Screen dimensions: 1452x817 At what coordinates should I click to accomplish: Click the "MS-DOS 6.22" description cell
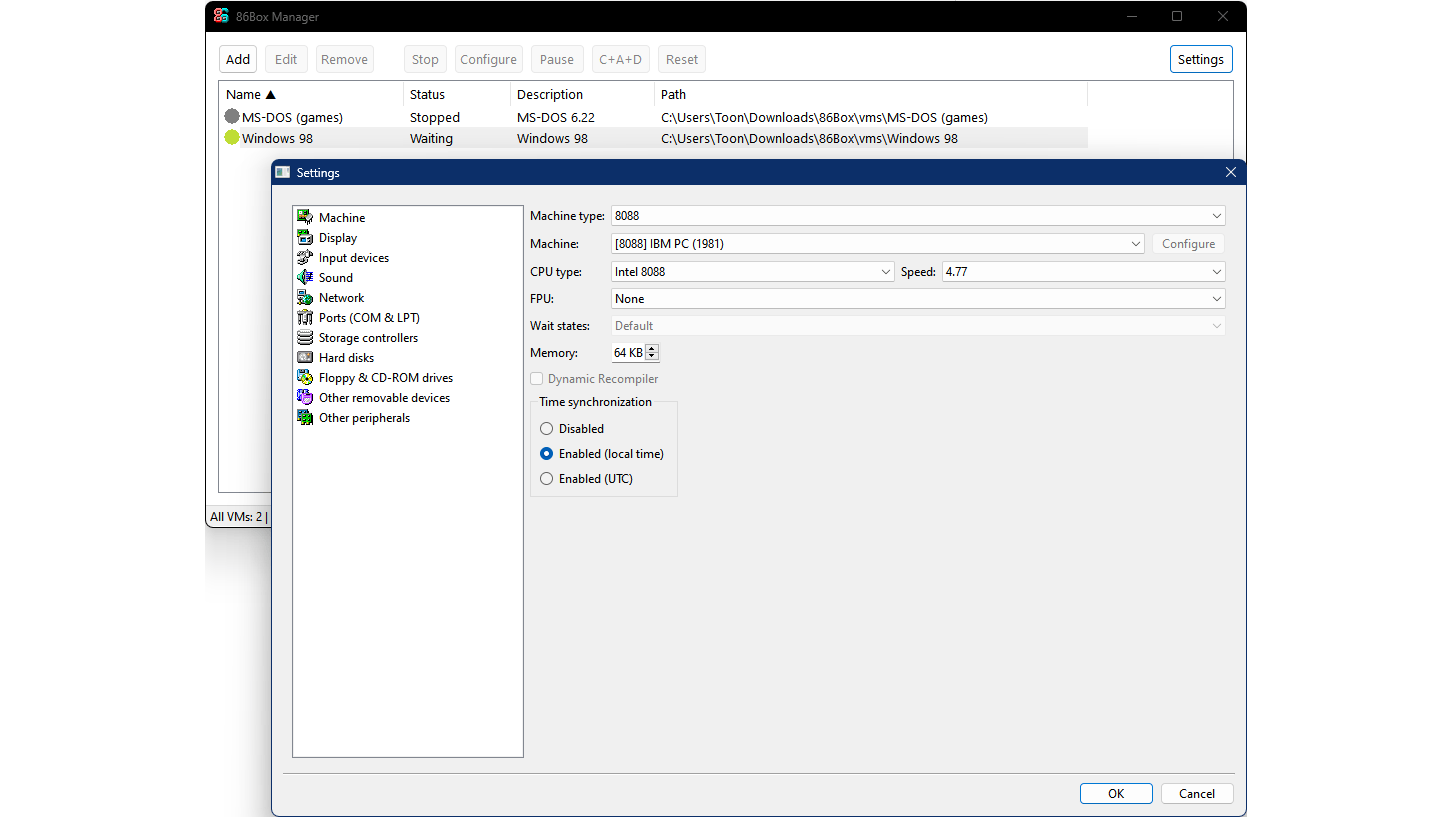[x=556, y=117]
